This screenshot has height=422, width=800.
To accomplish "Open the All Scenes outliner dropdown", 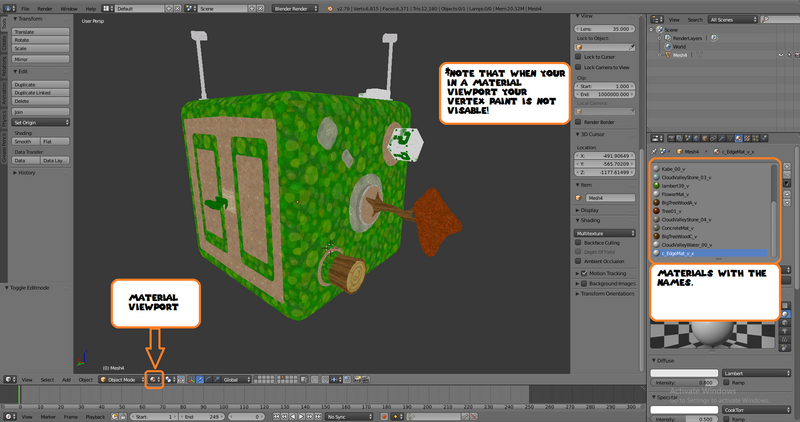I will click(732, 19).
